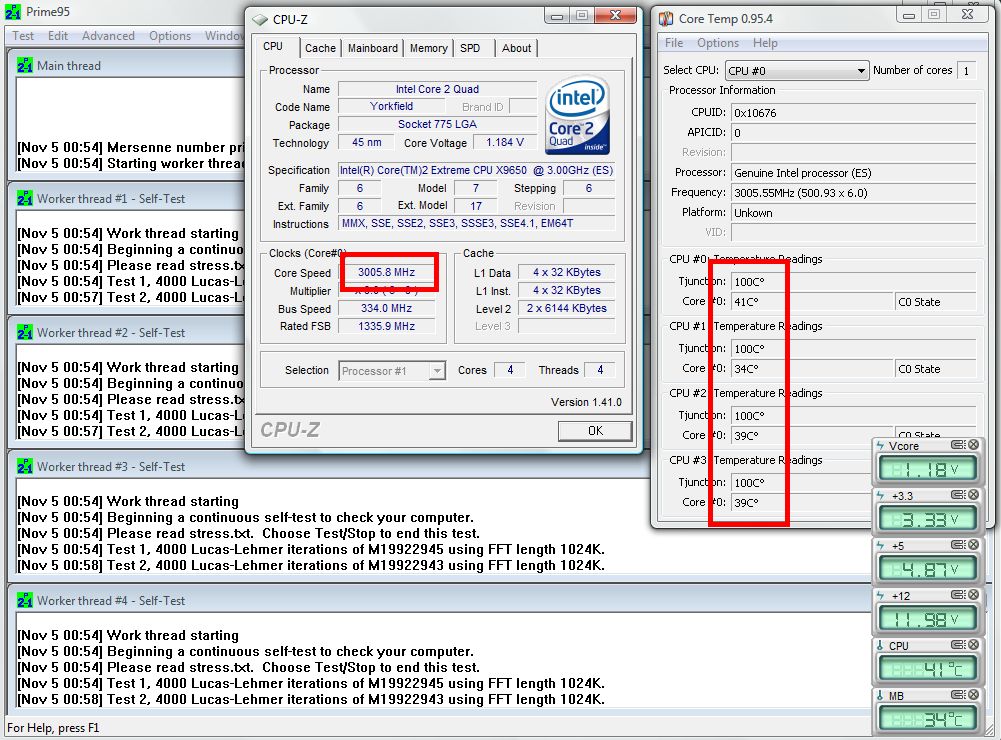Switch to the About tab in CPU-Z
1001x740 pixels.
516,48
